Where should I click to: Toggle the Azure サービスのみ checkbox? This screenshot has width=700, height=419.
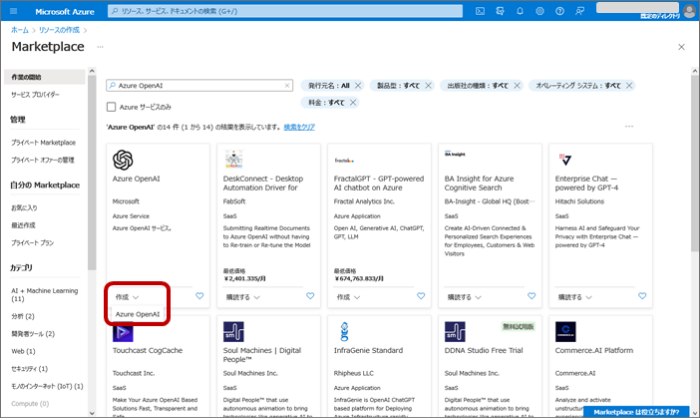coord(111,107)
